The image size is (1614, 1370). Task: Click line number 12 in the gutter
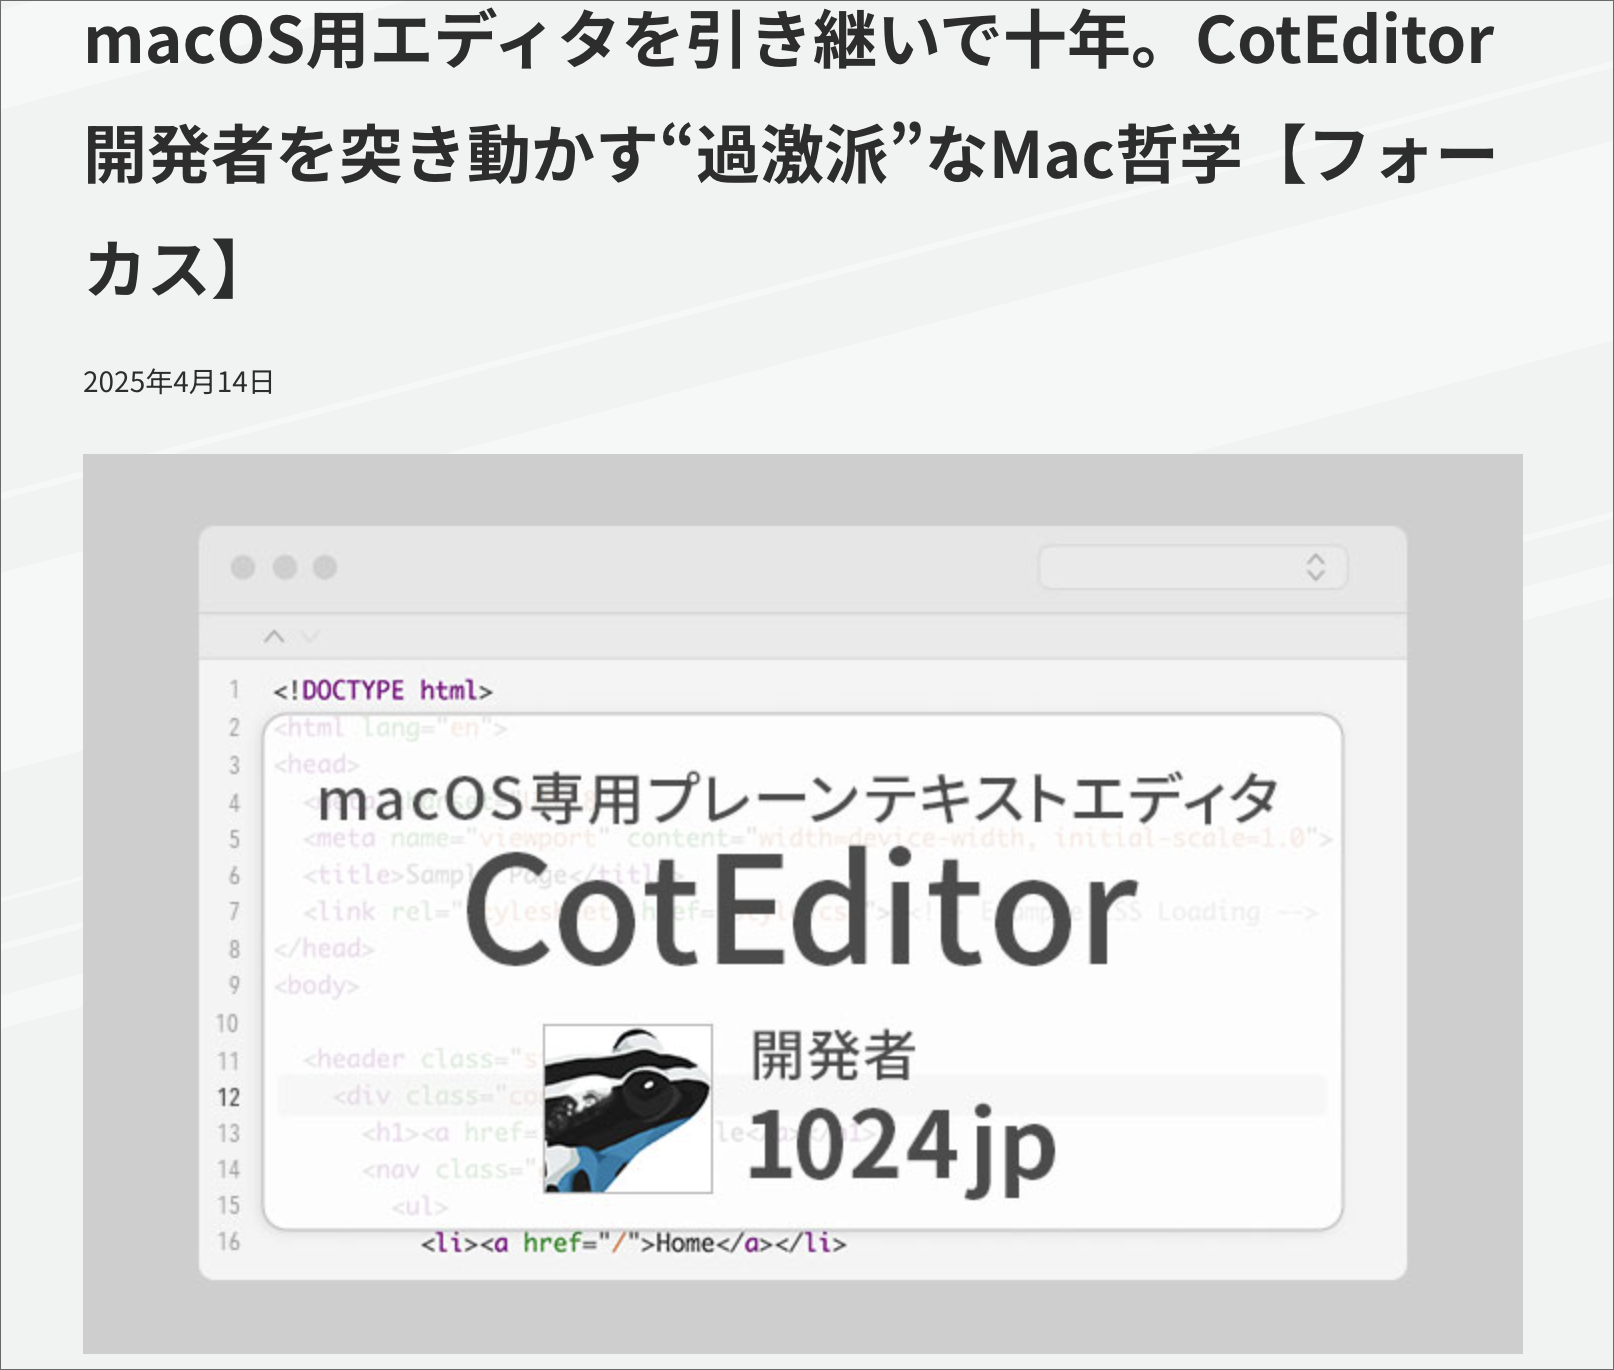click(229, 1097)
